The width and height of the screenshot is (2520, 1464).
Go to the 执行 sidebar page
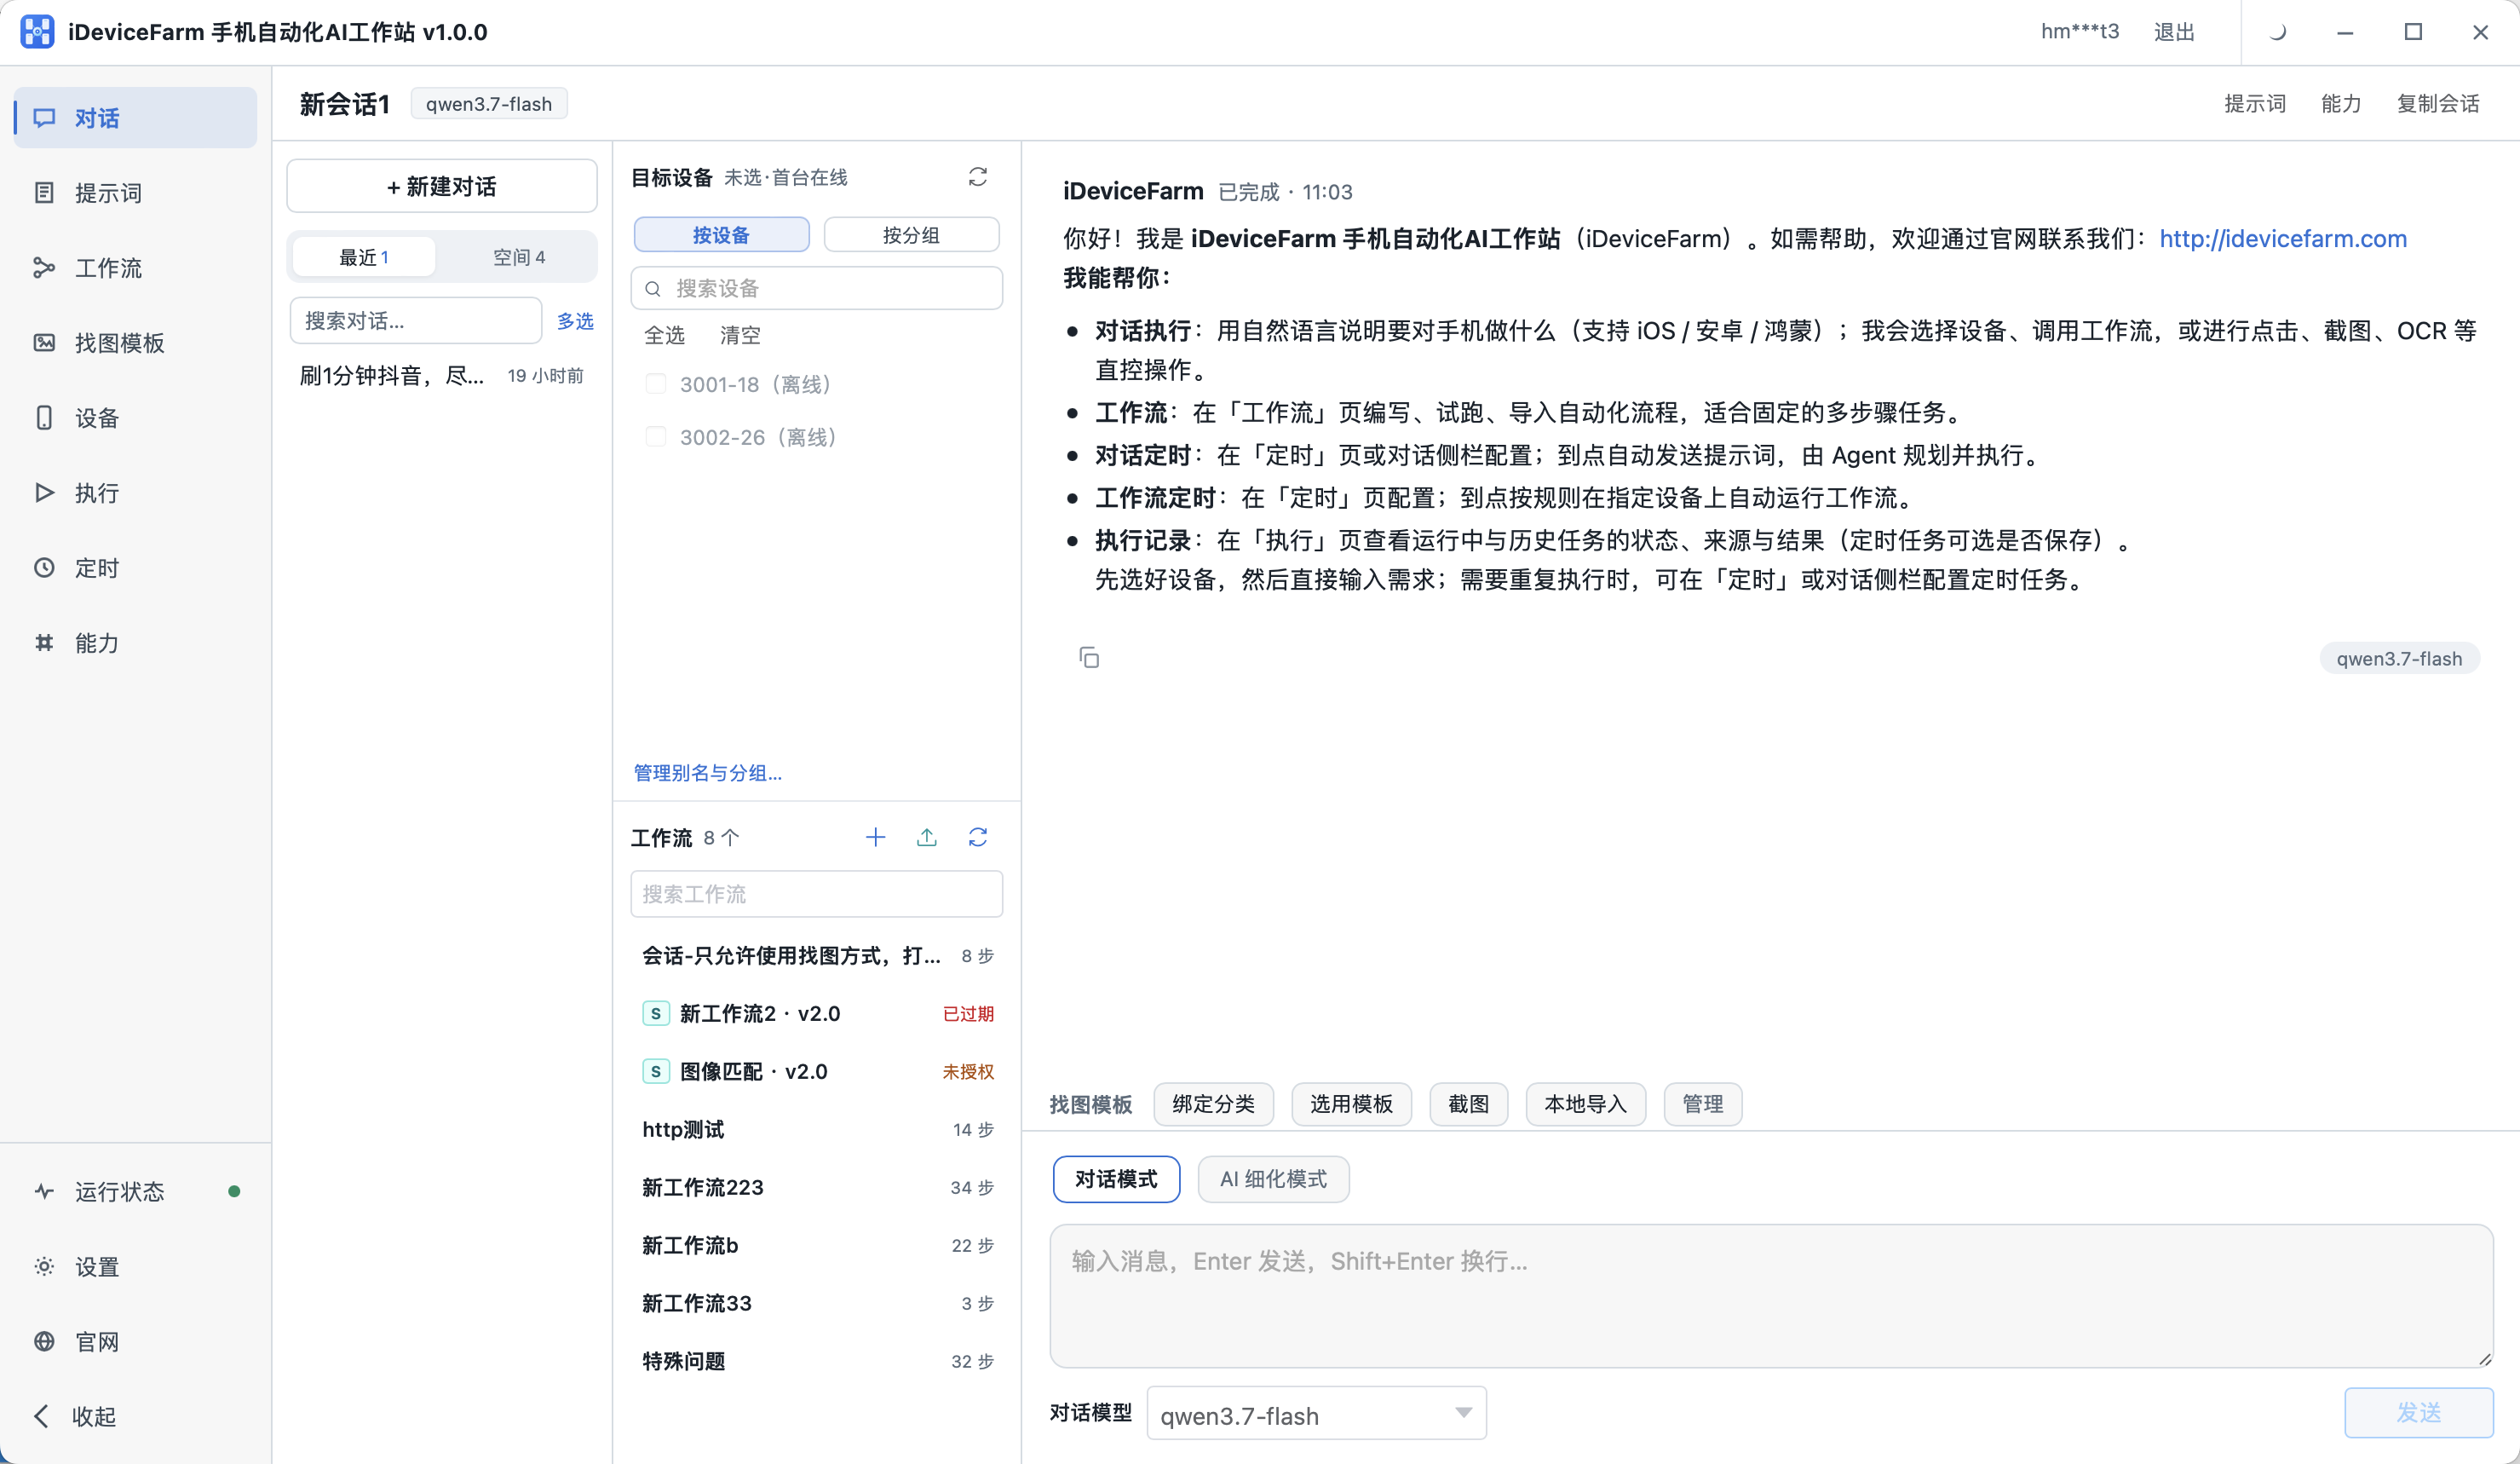point(135,493)
